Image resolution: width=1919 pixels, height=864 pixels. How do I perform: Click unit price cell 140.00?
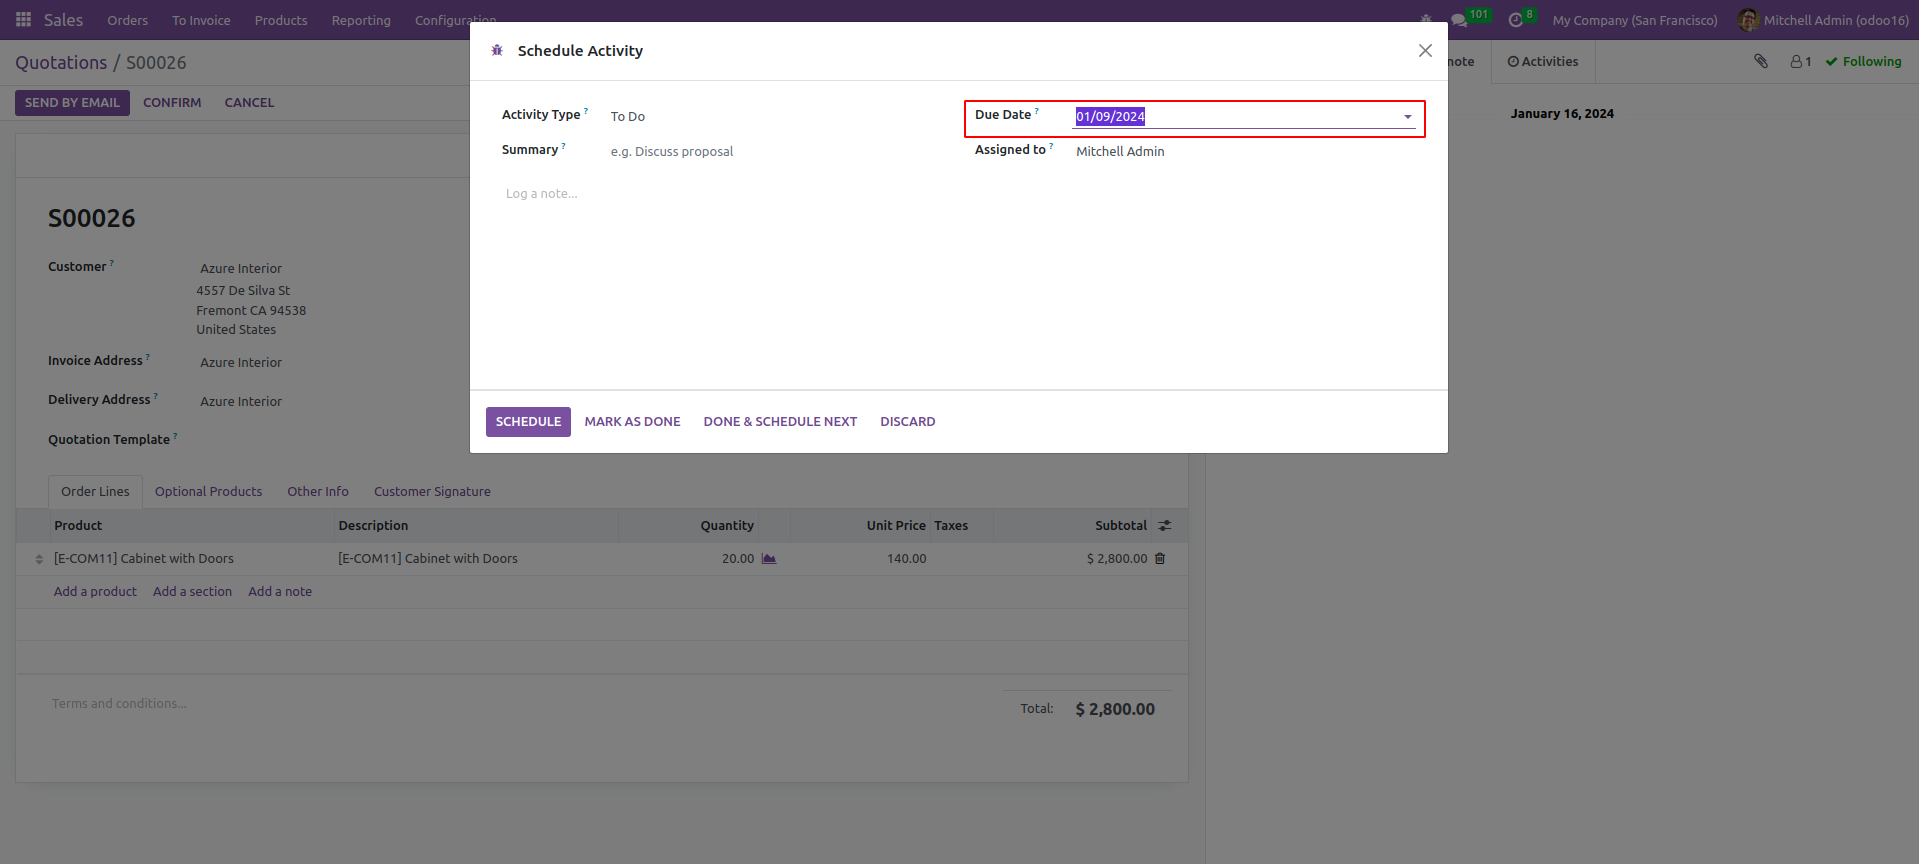[x=907, y=558]
